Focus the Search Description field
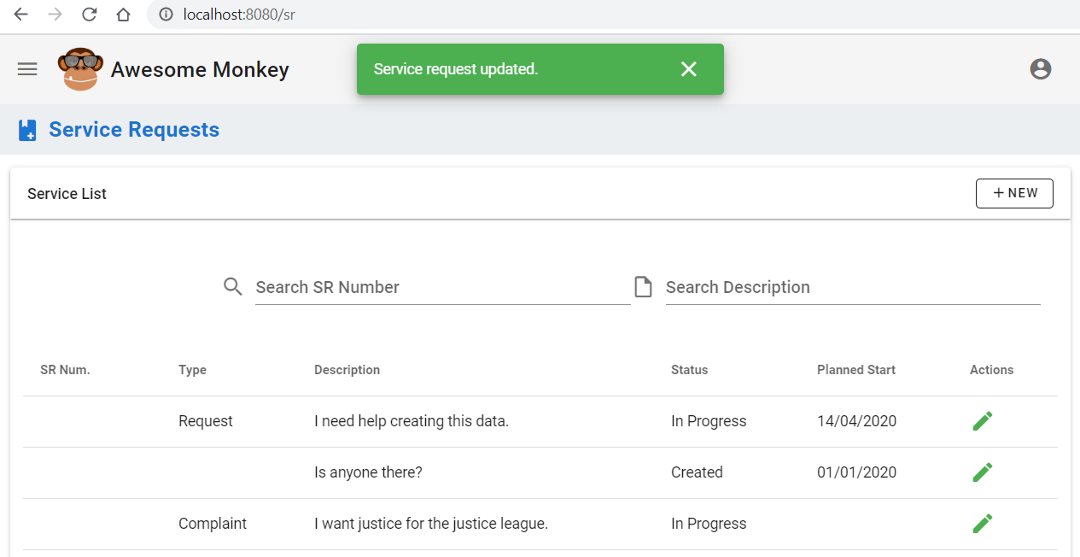Screen dimensions: 1080x557 coord(853,287)
